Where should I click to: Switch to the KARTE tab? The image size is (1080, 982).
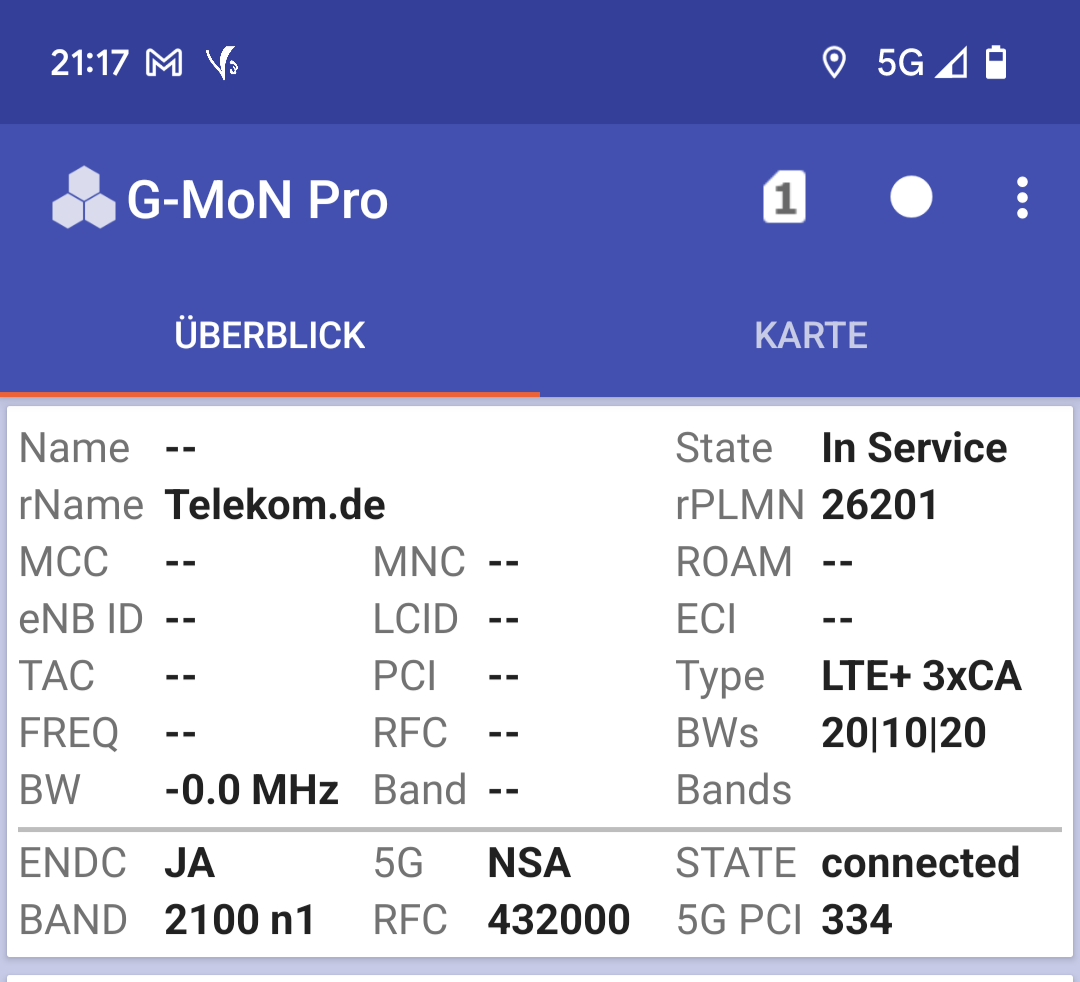[810, 335]
